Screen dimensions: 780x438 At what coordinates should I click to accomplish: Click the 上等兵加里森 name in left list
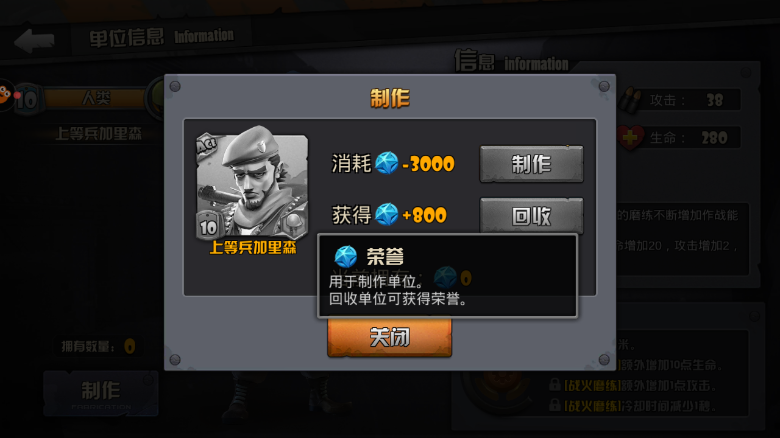click(x=98, y=133)
